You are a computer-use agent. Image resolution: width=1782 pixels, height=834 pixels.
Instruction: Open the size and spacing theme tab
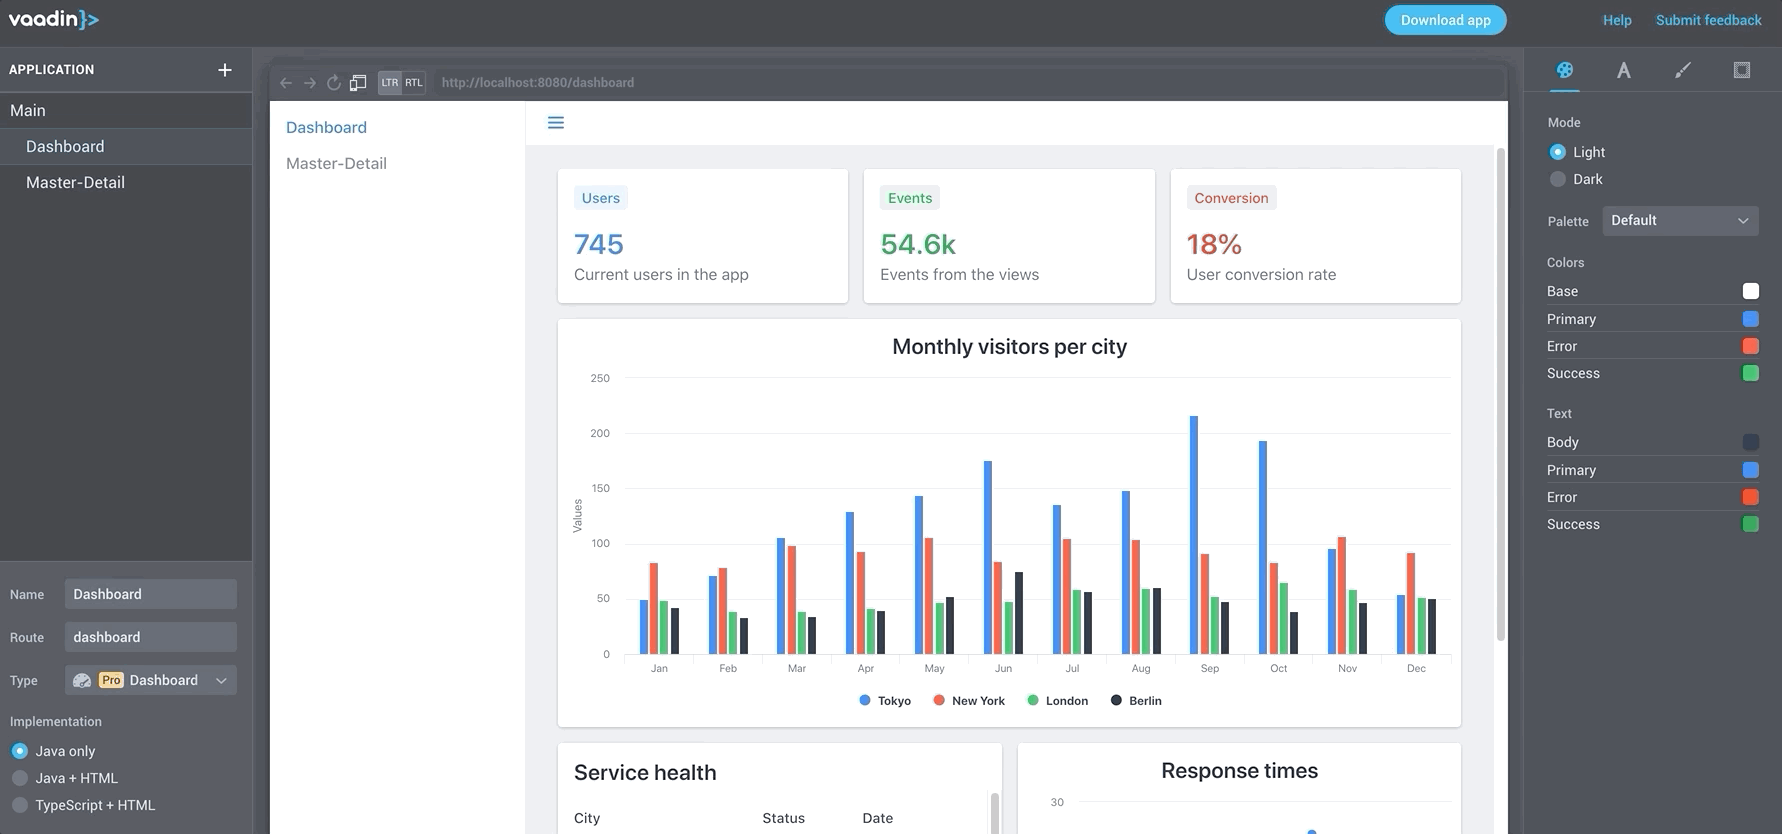[1742, 70]
